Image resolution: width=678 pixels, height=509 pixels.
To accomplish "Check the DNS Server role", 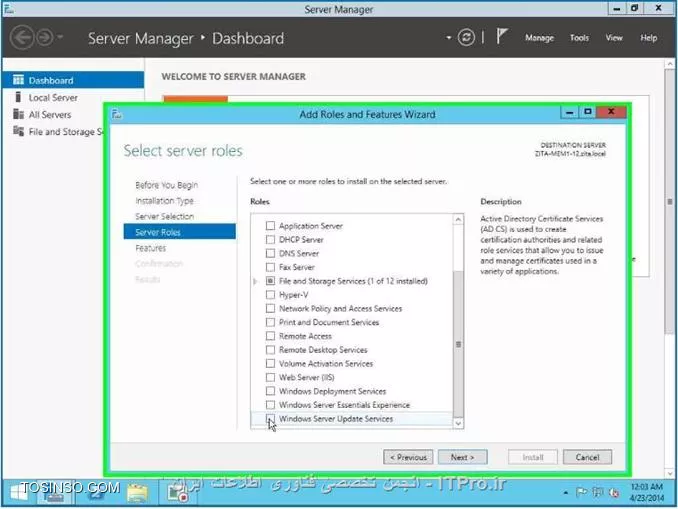I will 270,253.
